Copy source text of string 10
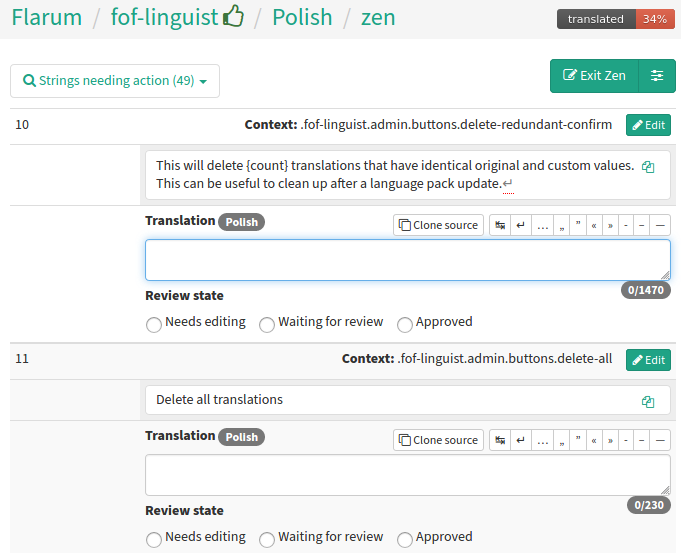 click(x=648, y=167)
